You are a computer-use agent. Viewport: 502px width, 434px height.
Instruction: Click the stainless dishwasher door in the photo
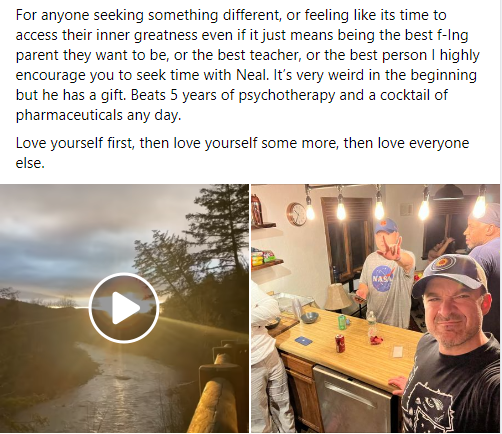[352, 399]
